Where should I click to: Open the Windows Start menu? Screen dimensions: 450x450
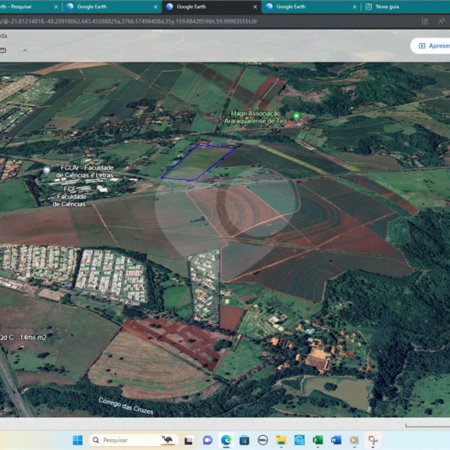(78, 440)
